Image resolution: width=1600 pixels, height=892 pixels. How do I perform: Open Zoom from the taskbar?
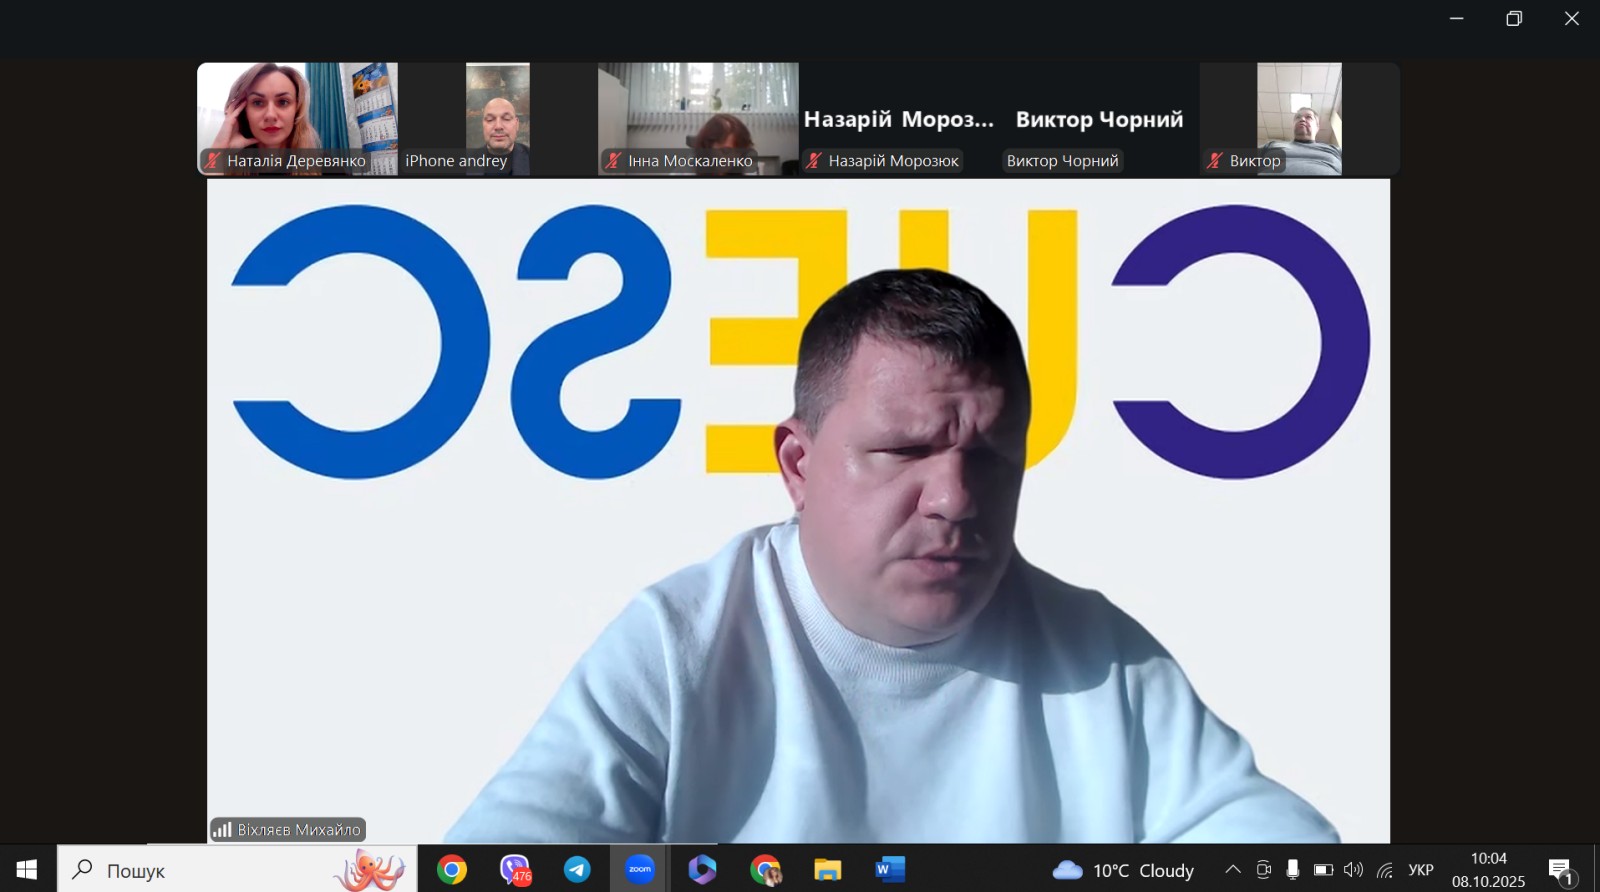(x=640, y=869)
